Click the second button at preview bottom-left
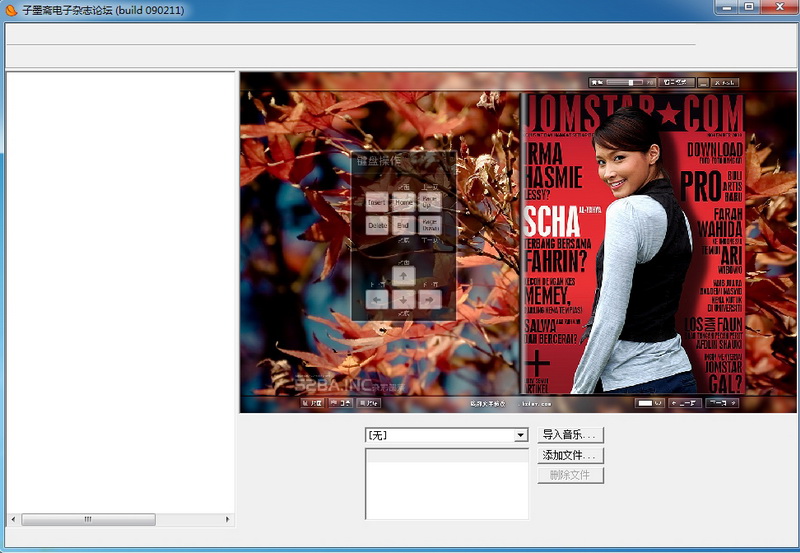 (341, 403)
